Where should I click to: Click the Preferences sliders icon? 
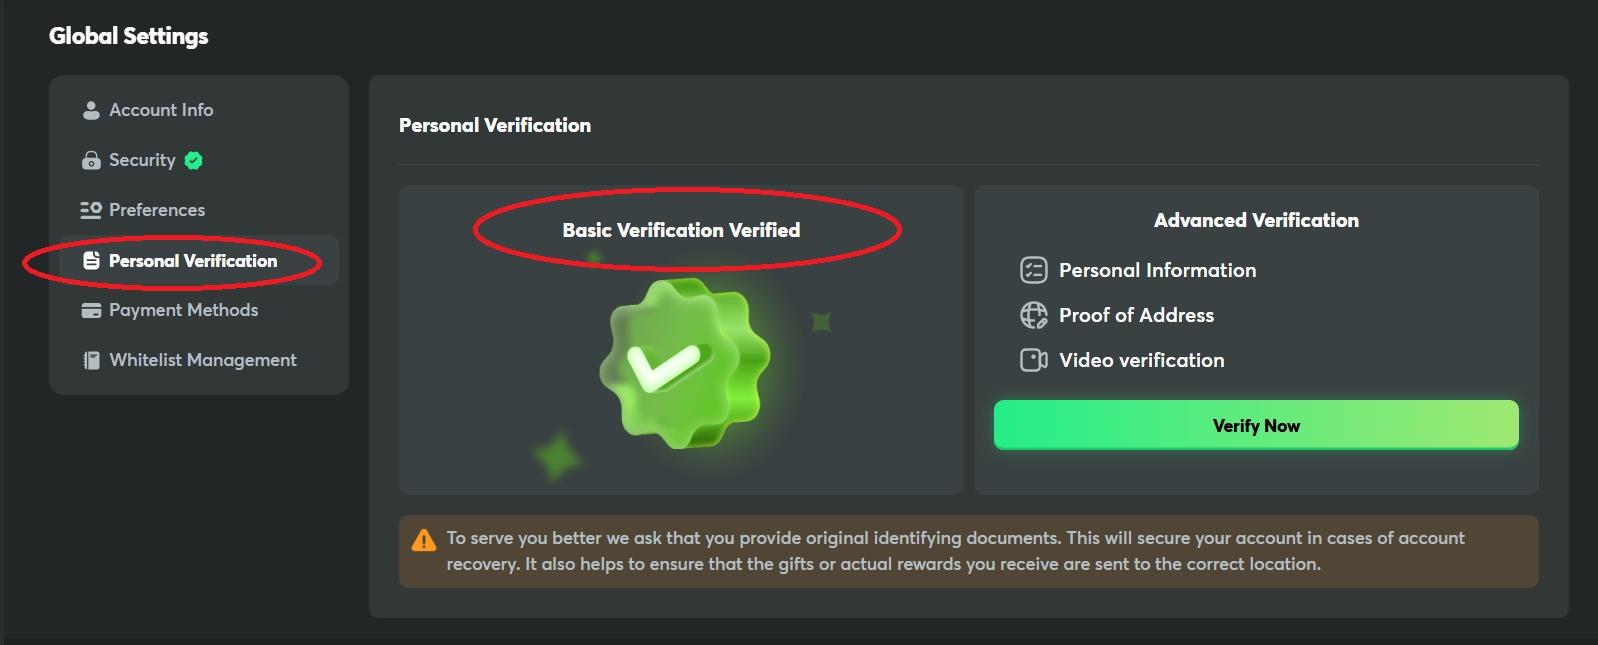[x=91, y=210]
